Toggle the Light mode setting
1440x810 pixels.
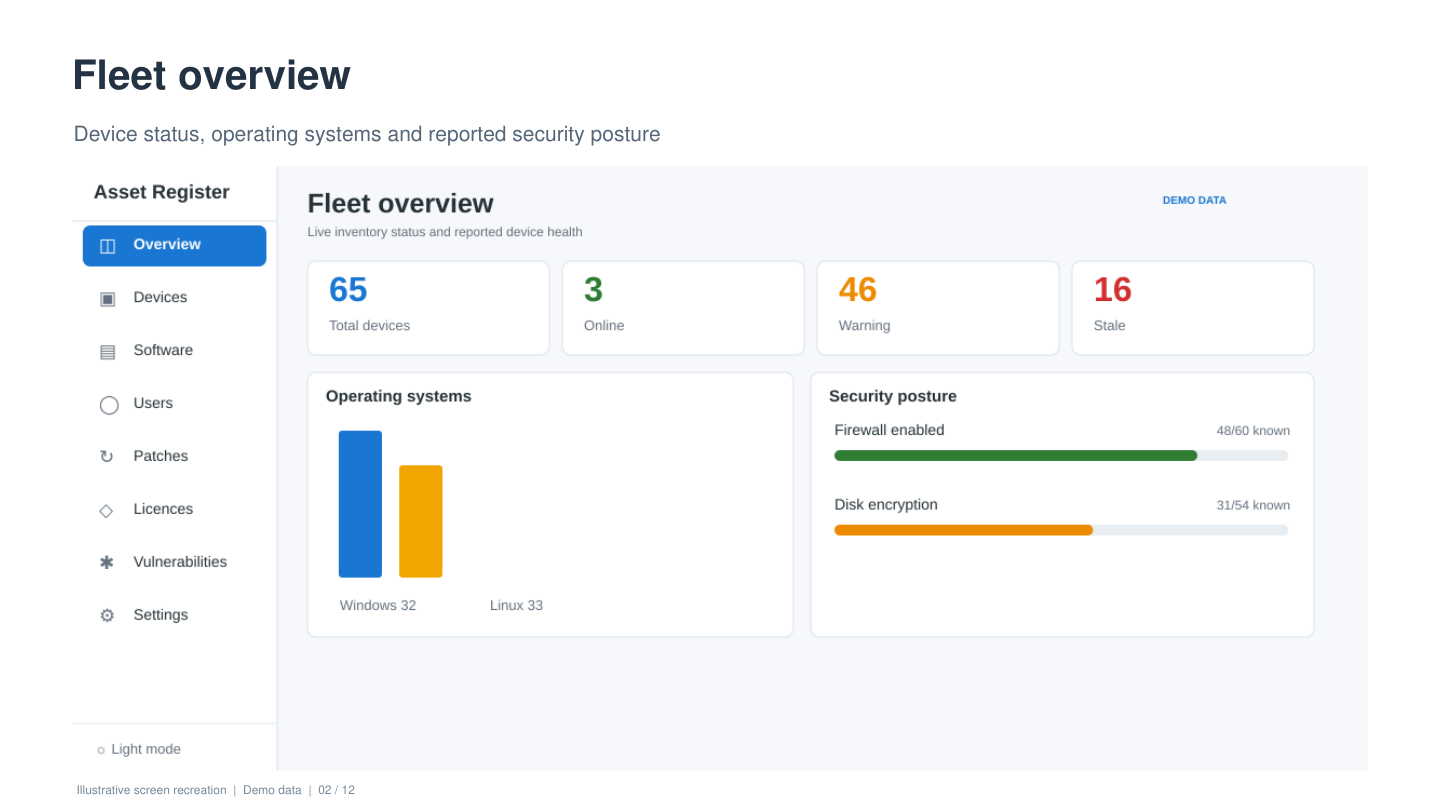coord(139,750)
